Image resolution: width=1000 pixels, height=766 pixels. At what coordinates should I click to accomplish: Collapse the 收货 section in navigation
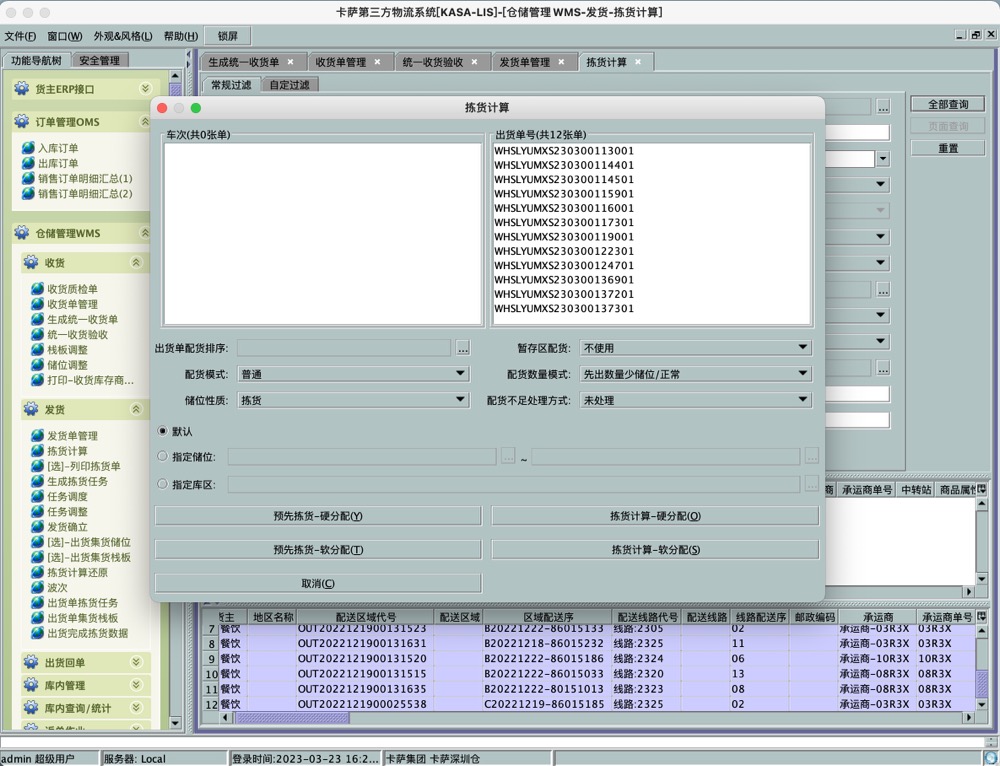[136, 263]
